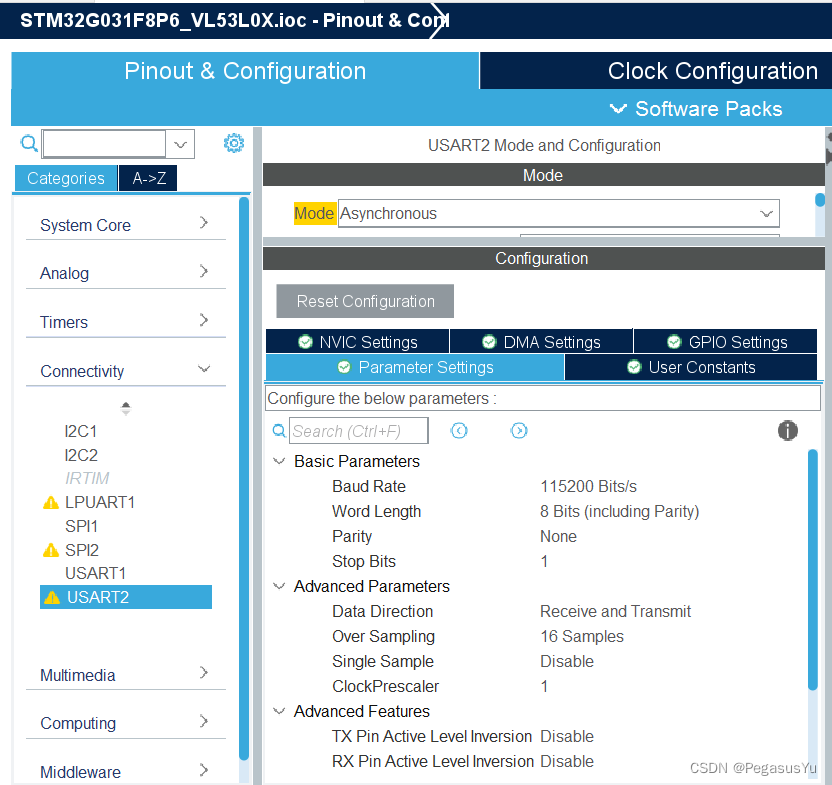Click the categories panel vertical scrollbar

[x=244, y=478]
